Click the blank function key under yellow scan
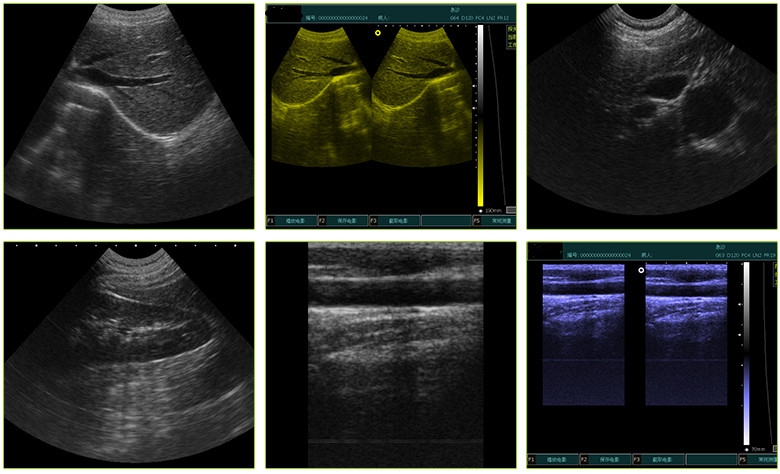The height and width of the screenshot is (474, 780). pyautogui.click(x=446, y=220)
